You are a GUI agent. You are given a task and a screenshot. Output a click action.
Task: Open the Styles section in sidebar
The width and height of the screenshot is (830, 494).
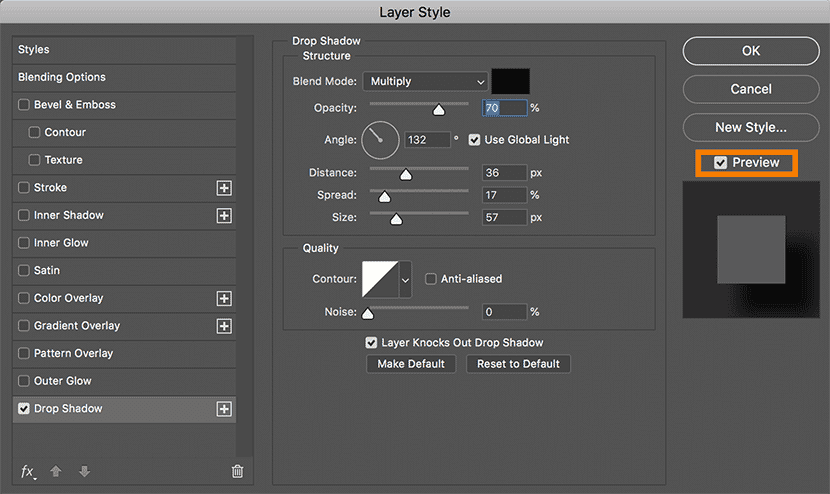tap(34, 49)
